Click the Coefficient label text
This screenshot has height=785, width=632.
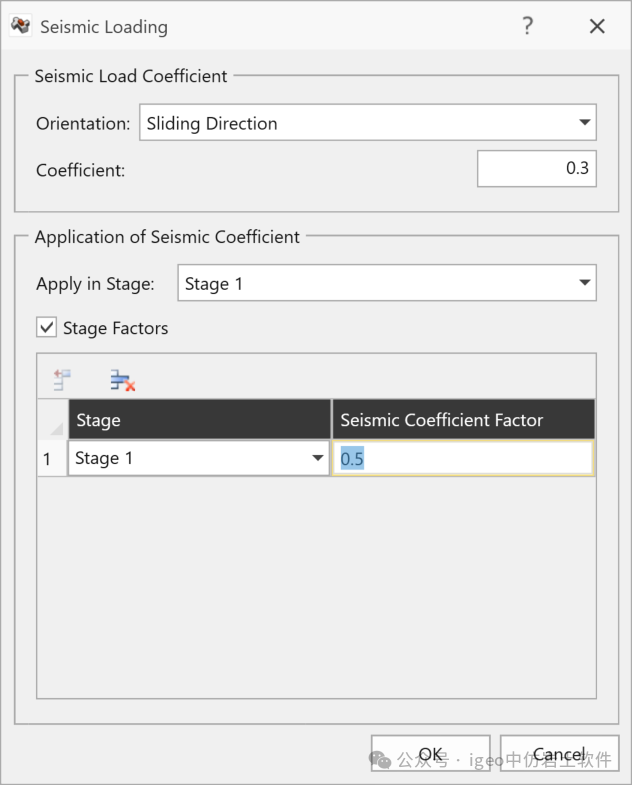click(81, 170)
